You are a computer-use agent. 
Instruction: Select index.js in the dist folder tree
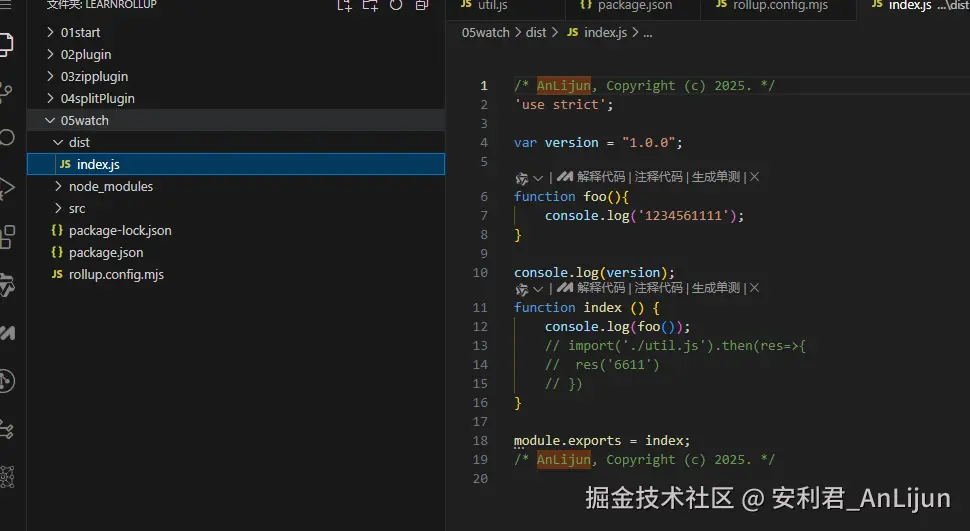pyautogui.click(x=236, y=164)
